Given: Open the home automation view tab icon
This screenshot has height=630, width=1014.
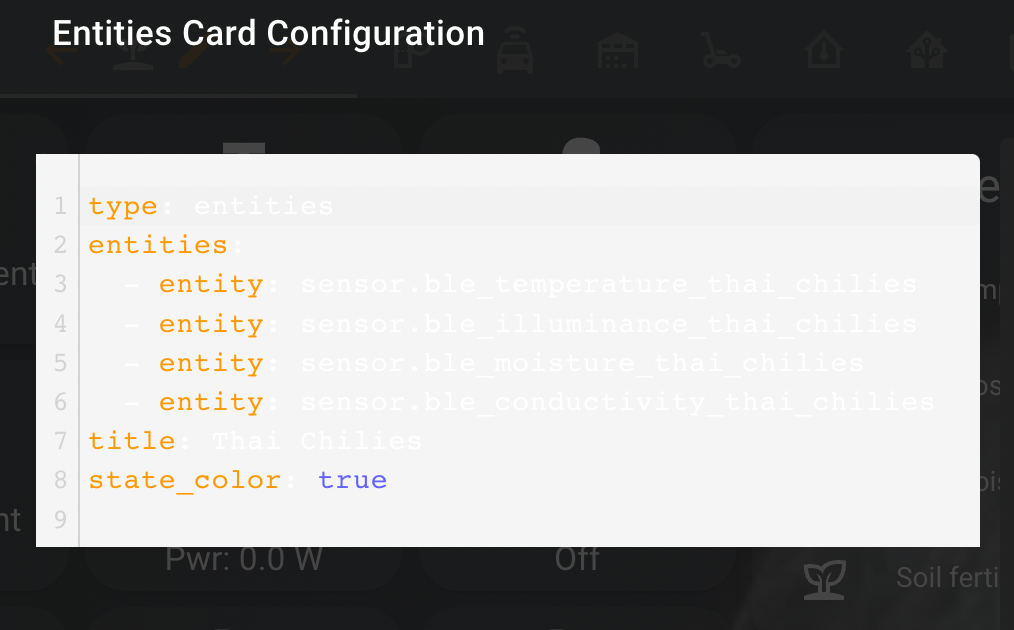Looking at the screenshot, I should pyautogui.click(x=926, y=50).
